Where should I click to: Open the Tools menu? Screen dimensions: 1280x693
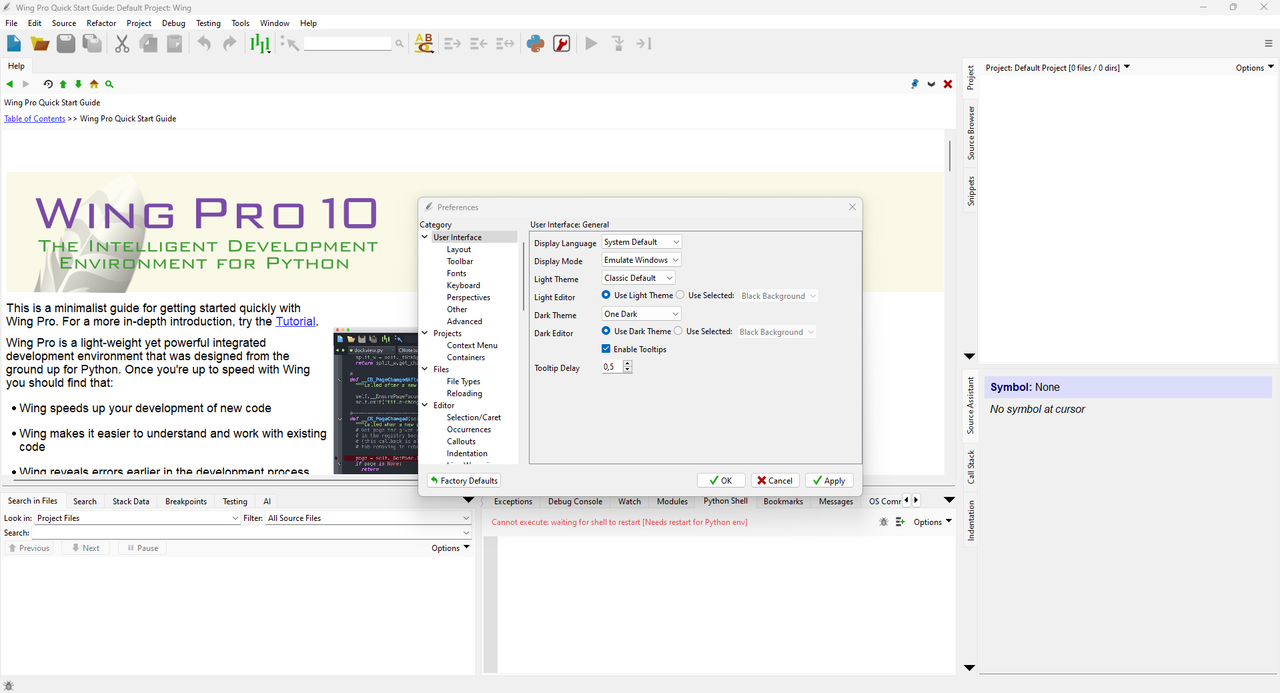(241, 23)
